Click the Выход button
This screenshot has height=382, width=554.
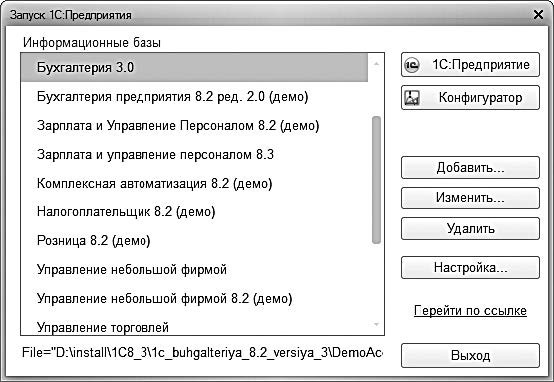pyautogui.click(x=470, y=355)
